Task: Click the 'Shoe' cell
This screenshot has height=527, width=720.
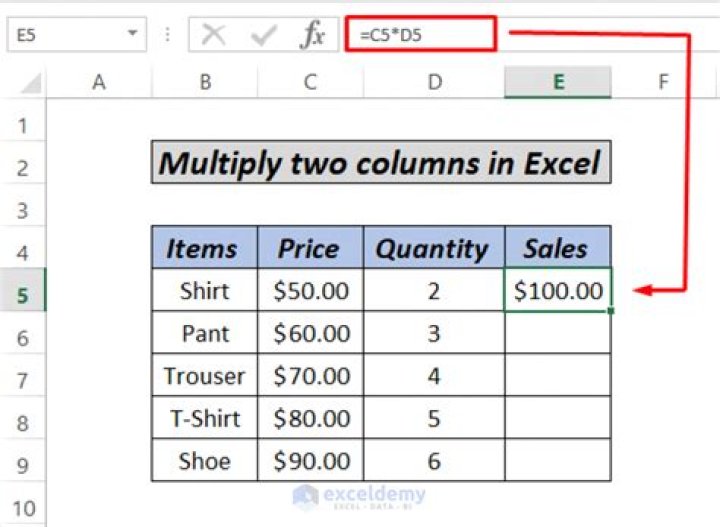Action: [205, 460]
